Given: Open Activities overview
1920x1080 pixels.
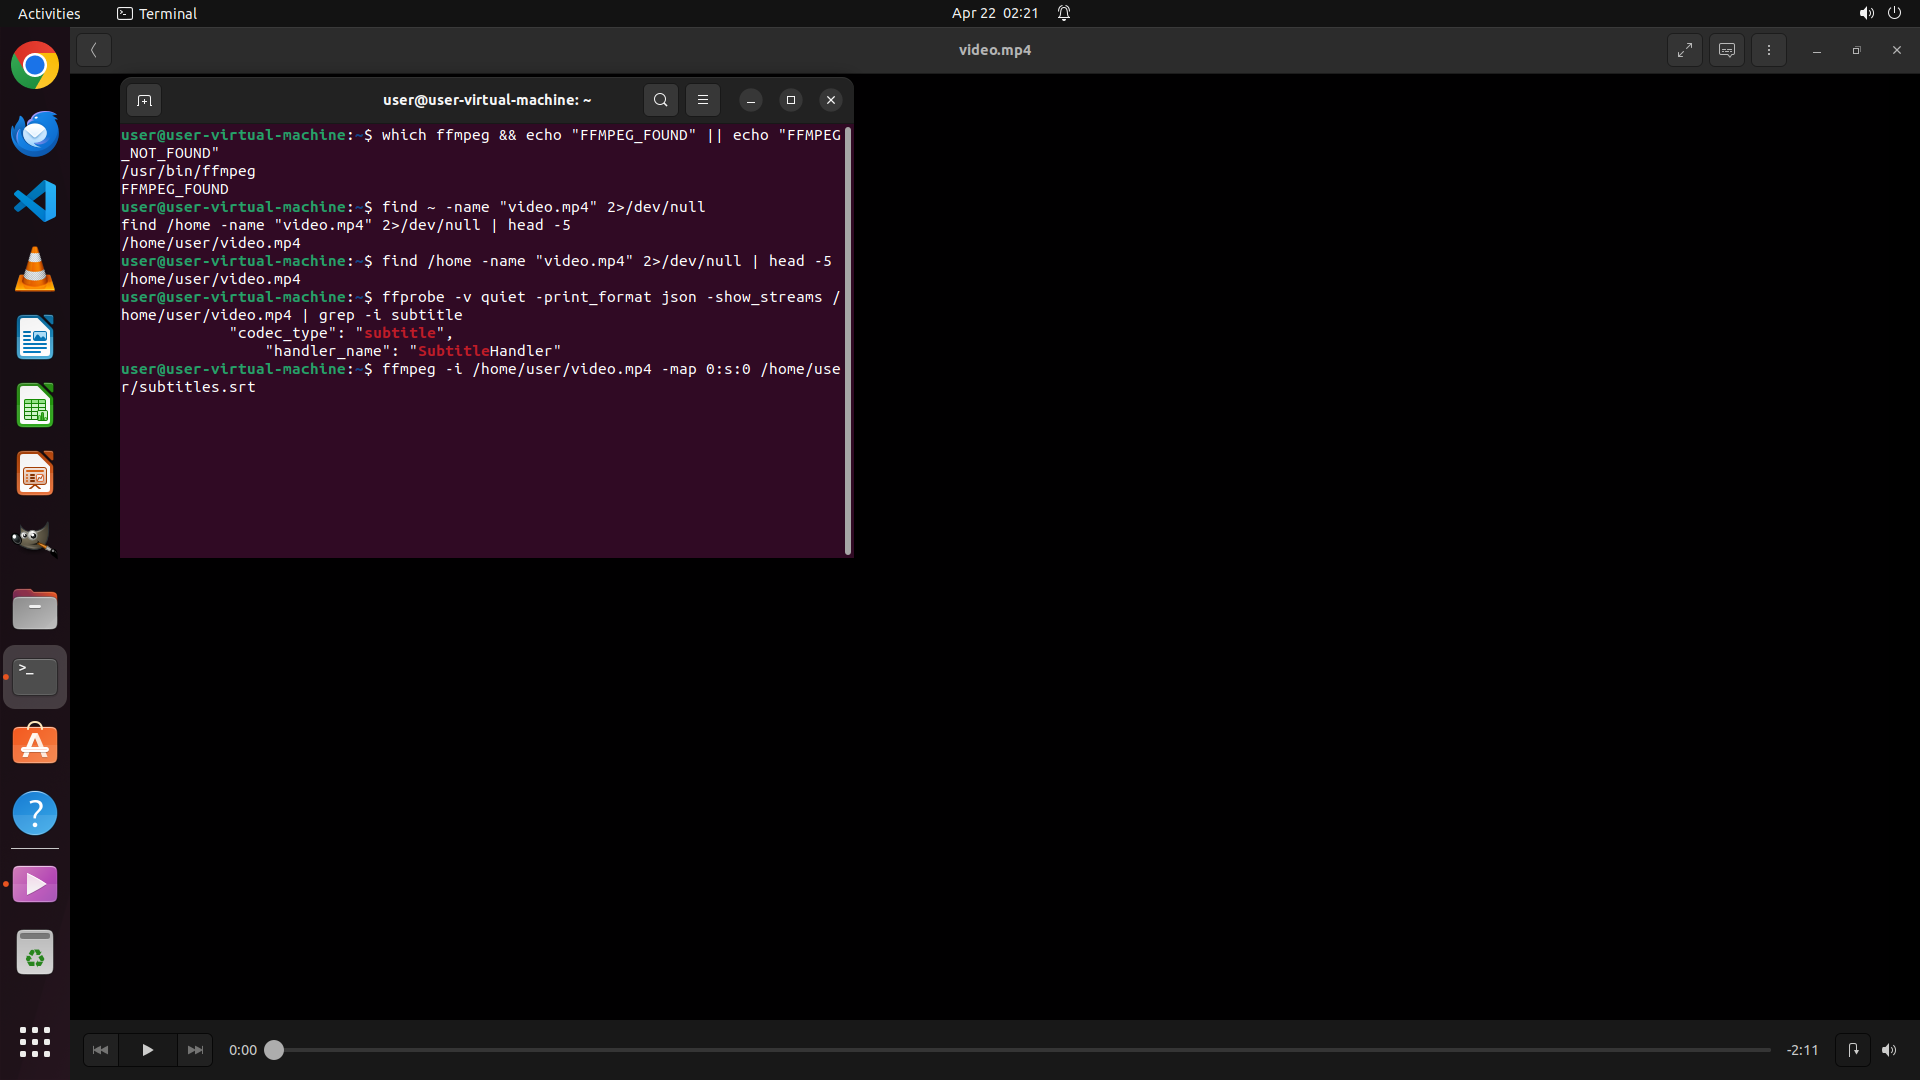Looking at the screenshot, I should coord(49,13).
